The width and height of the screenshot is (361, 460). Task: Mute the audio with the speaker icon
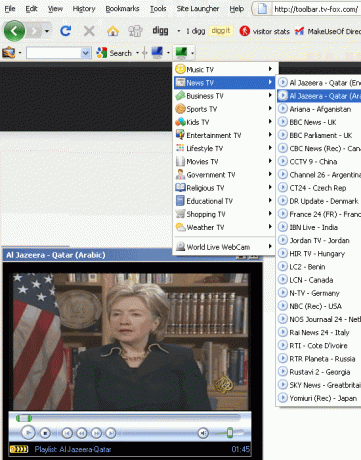[x=203, y=433]
